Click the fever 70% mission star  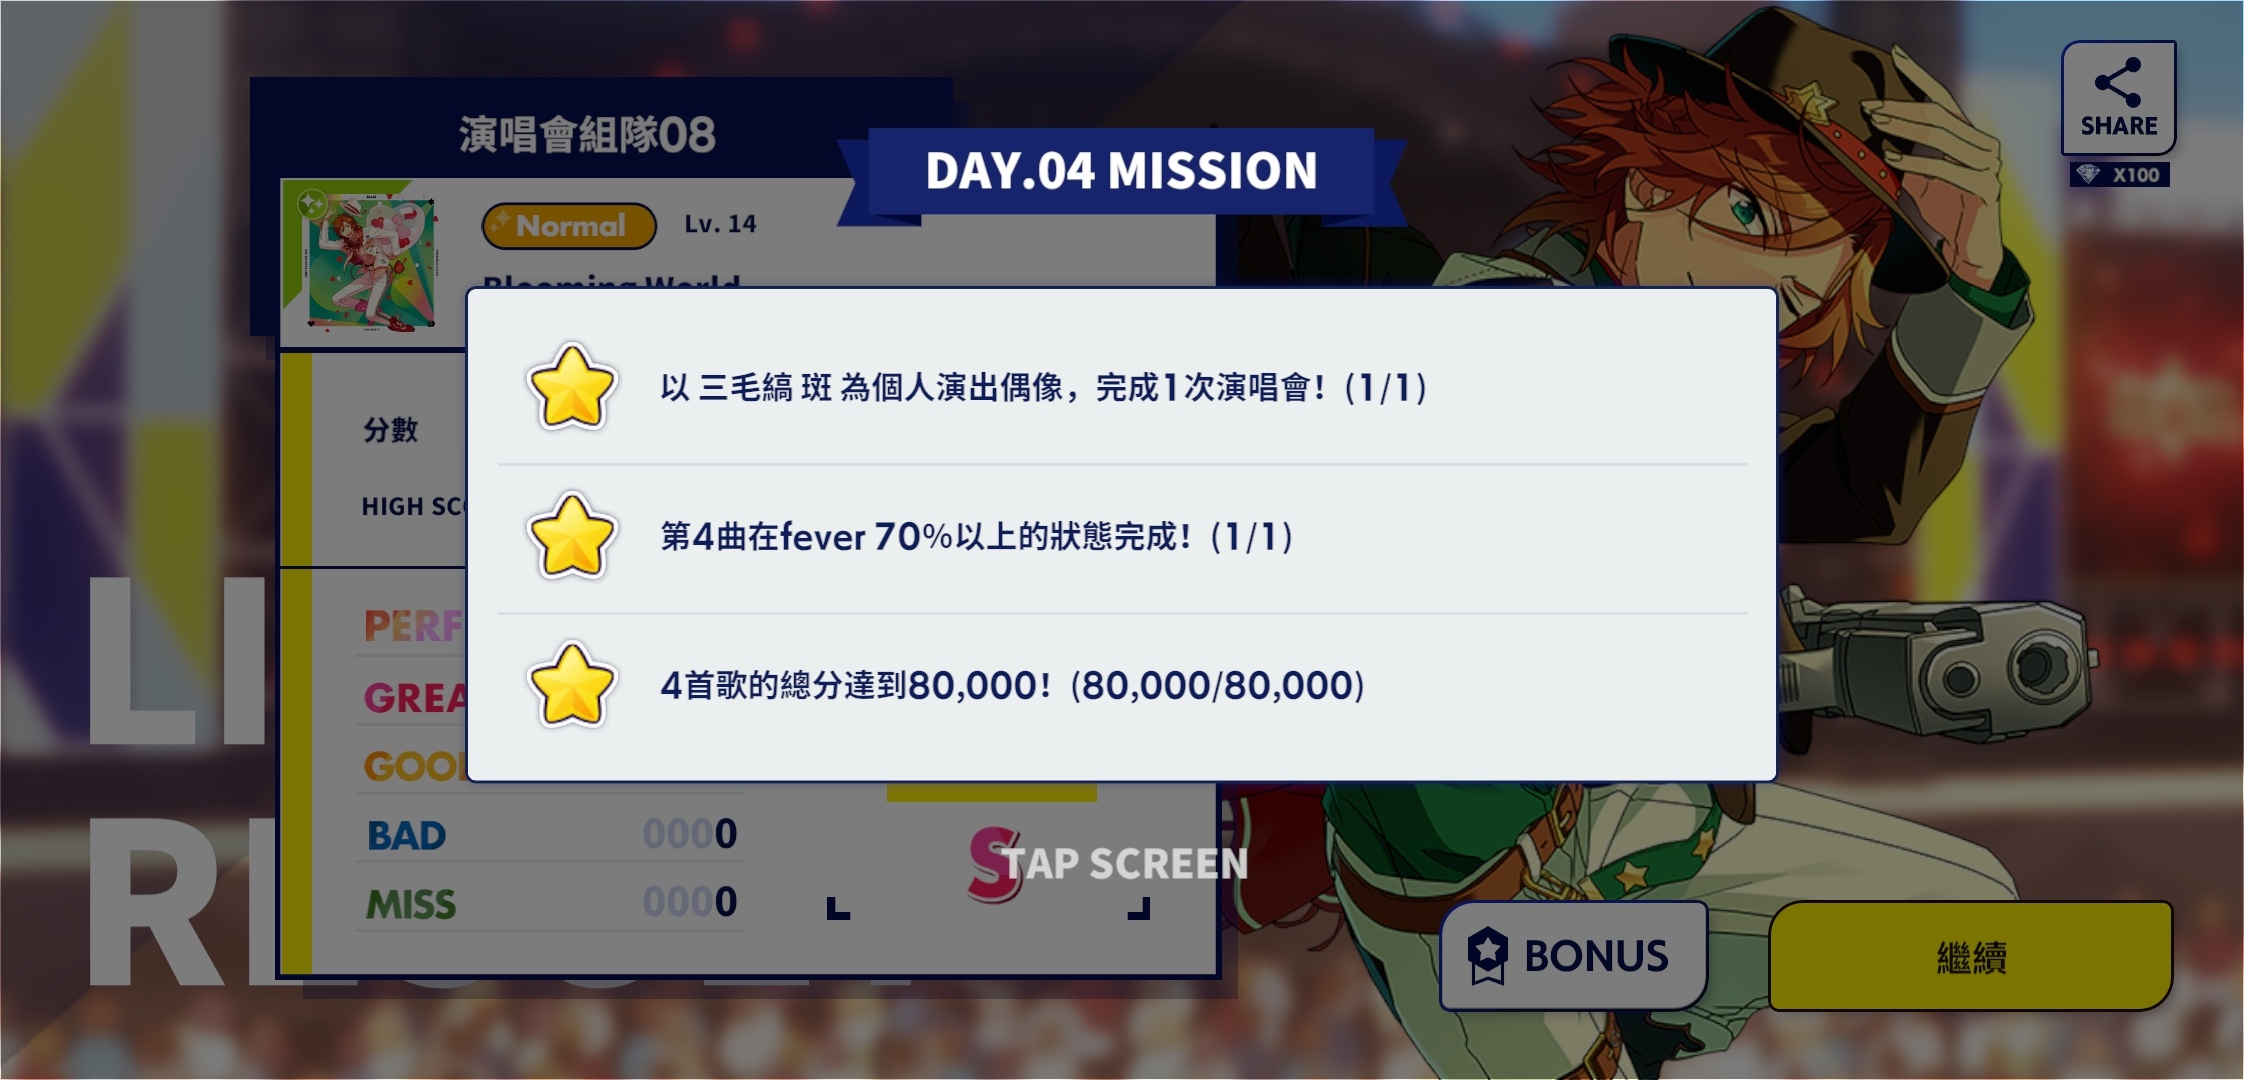tap(571, 537)
